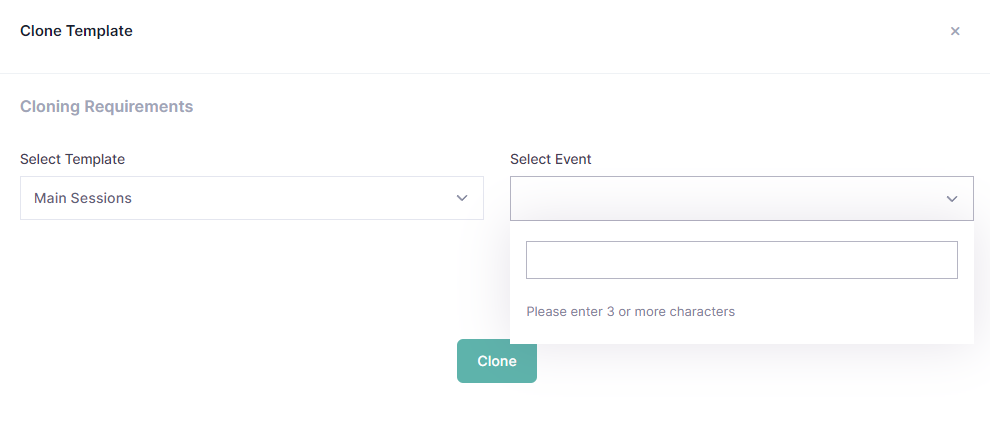Click the Select Template field label

(72, 159)
